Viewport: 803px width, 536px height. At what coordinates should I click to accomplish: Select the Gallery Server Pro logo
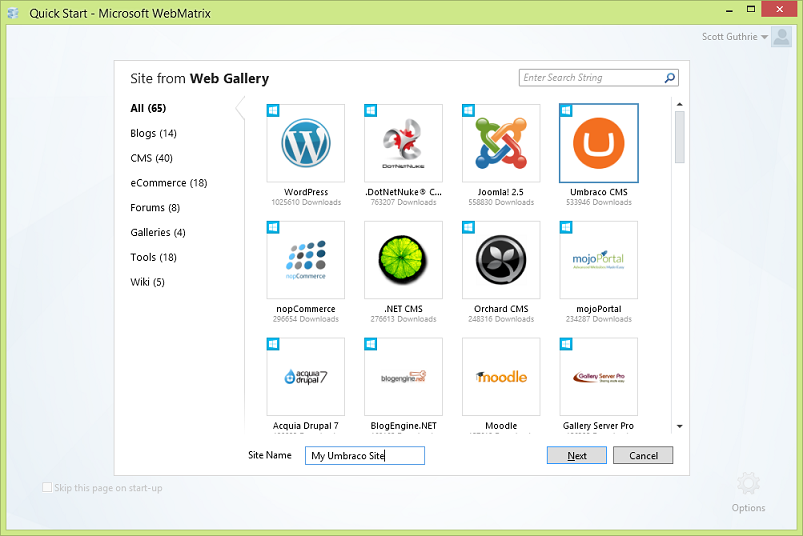[599, 377]
